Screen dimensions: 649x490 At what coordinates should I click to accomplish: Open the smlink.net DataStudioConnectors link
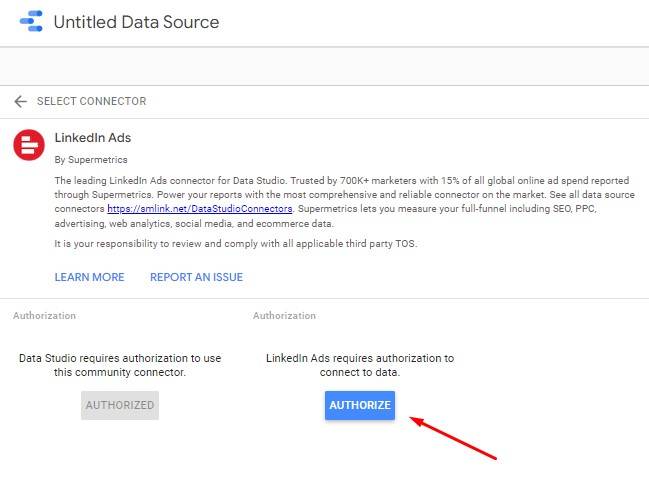[x=200, y=209]
